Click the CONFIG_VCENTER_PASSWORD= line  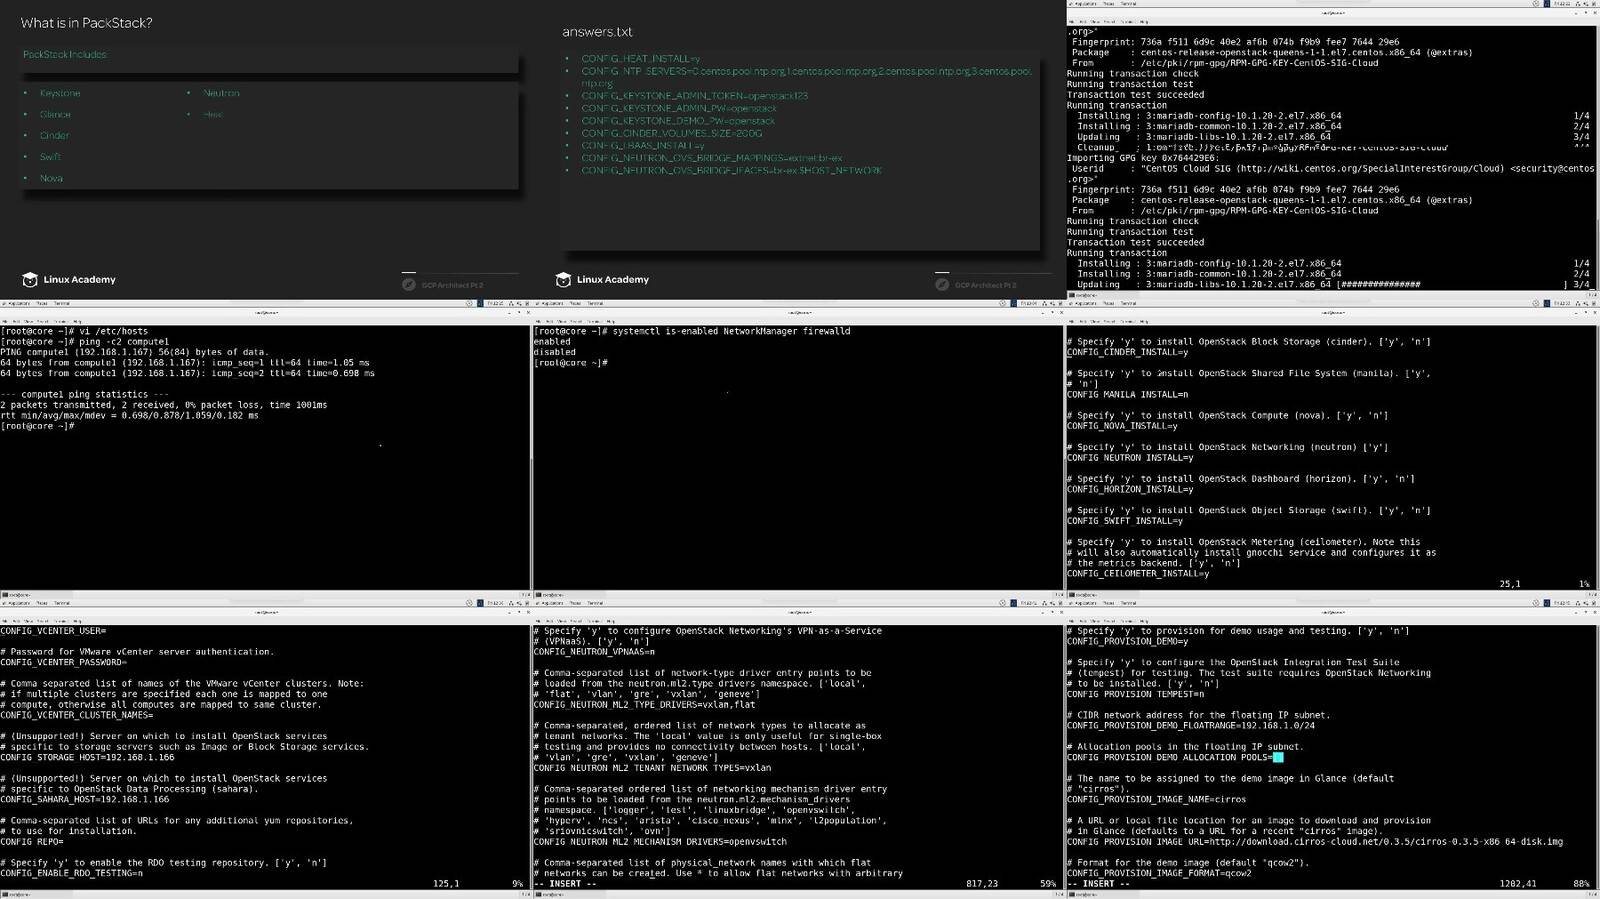[64, 662]
